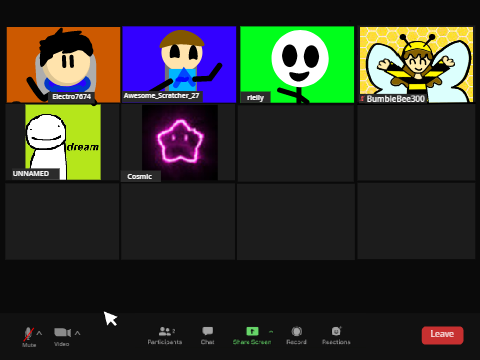
Task: Expand the Share Screen options caret
Action: click(x=271, y=332)
